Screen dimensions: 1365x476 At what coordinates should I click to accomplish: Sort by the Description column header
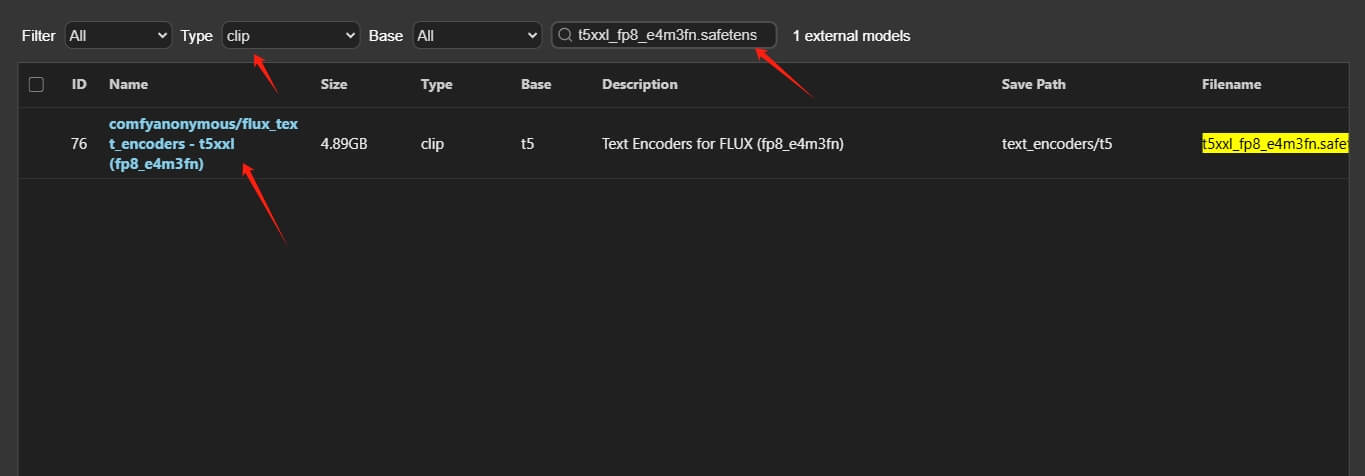pyautogui.click(x=640, y=84)
